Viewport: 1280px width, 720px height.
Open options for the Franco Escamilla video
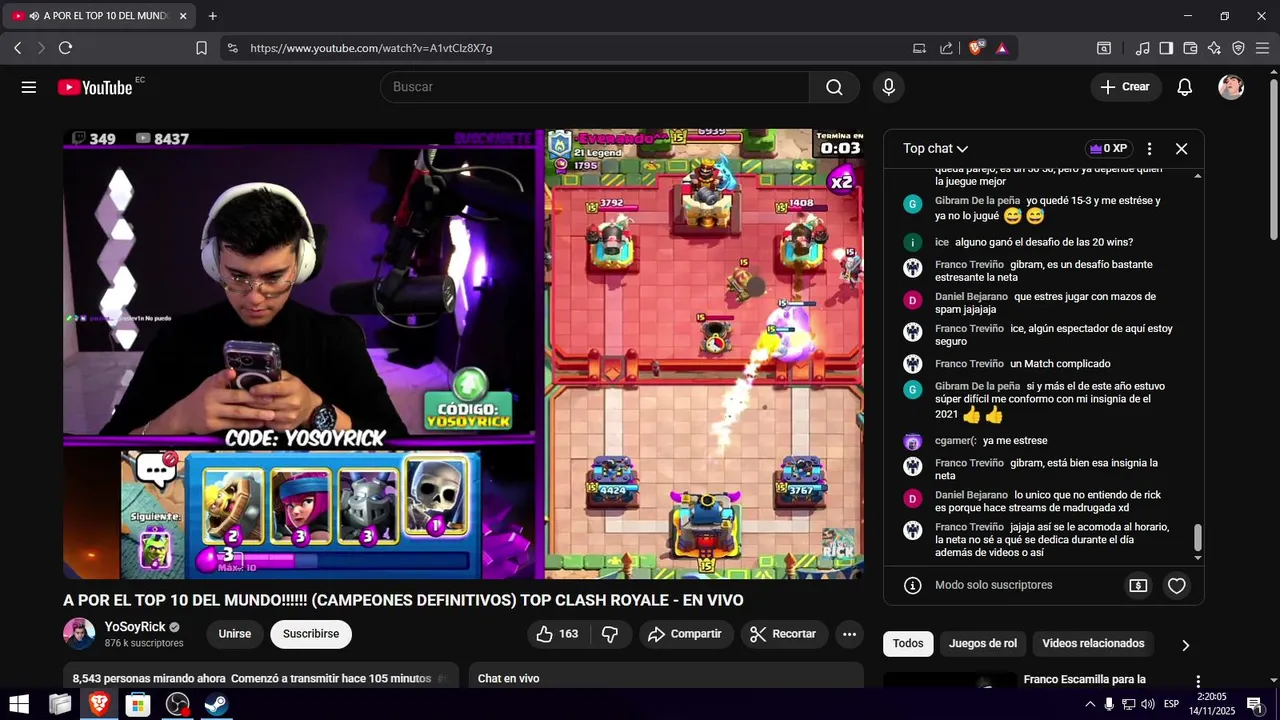coord(1197,681)
